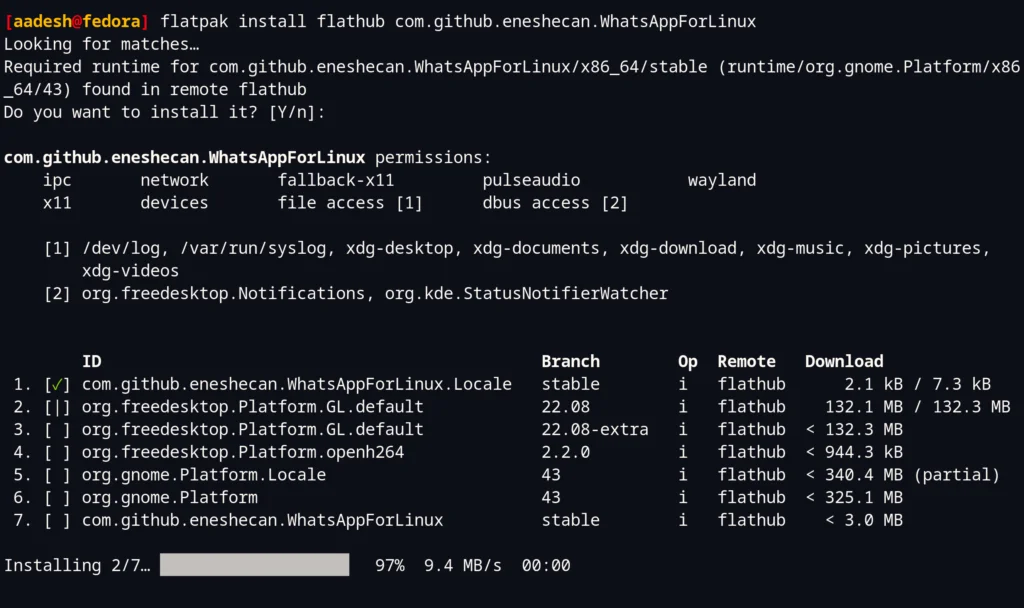Image resolution: width=1024 pixels, height=608 pixels.
Task: Click the 97% progress percentage
Action: pyautogui.click(x=390, y=566)
